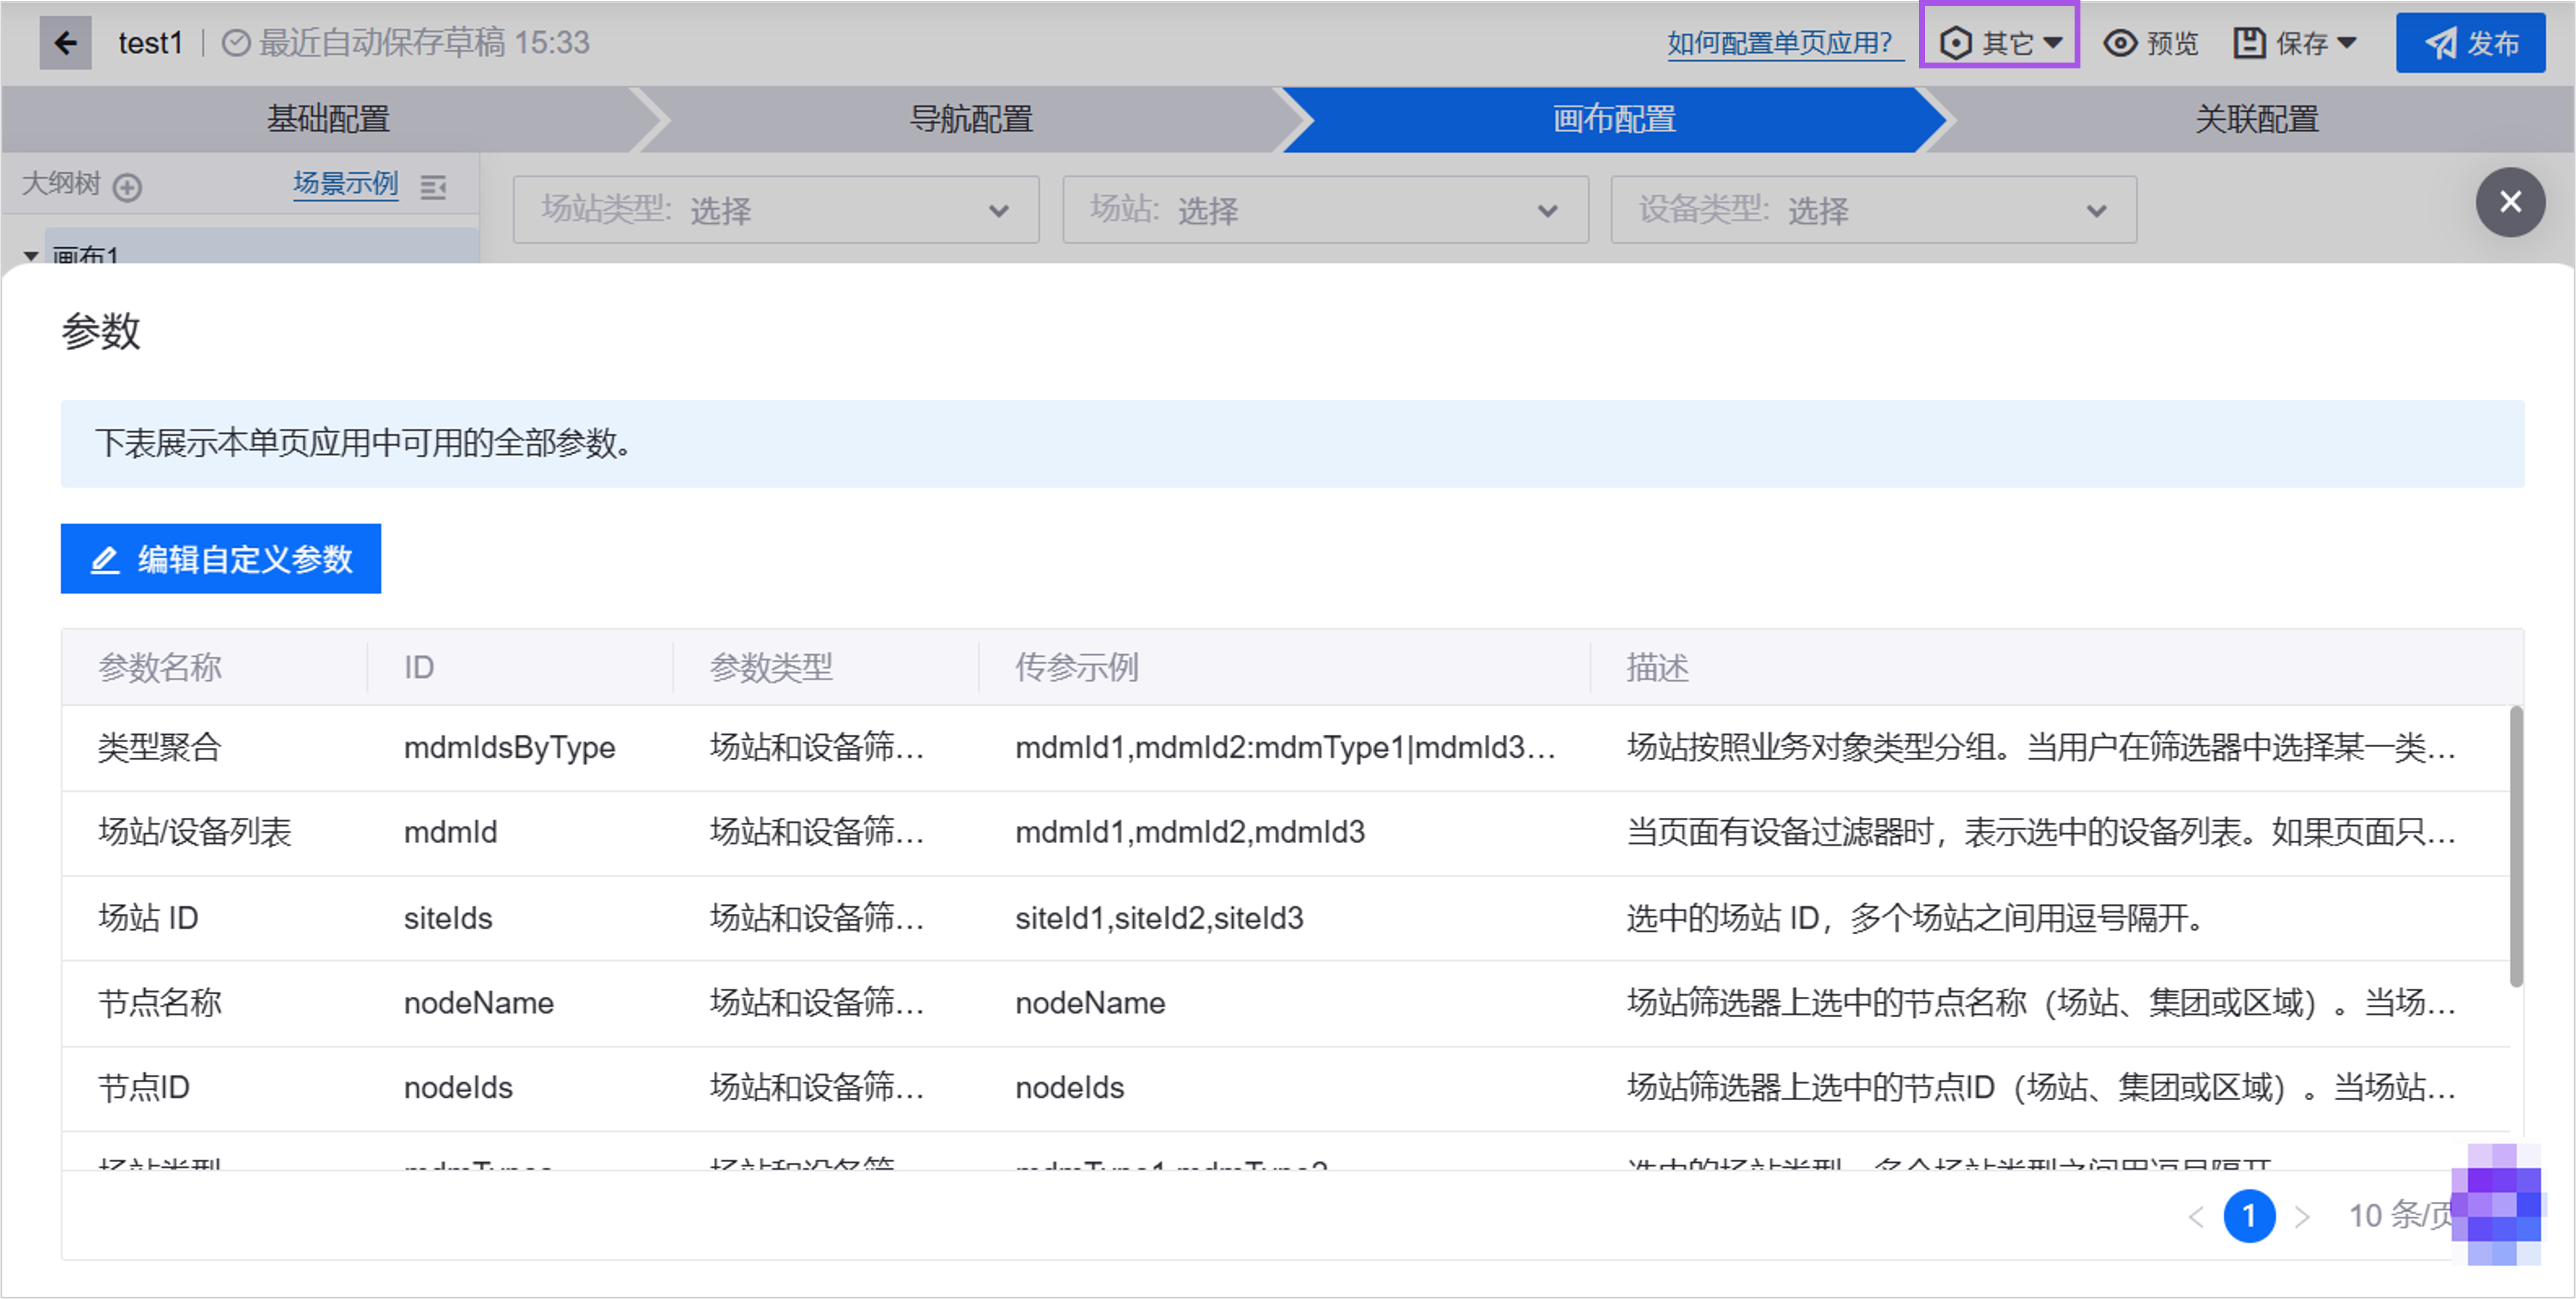Click the 预览 eye icon button

coord(2151,43)
